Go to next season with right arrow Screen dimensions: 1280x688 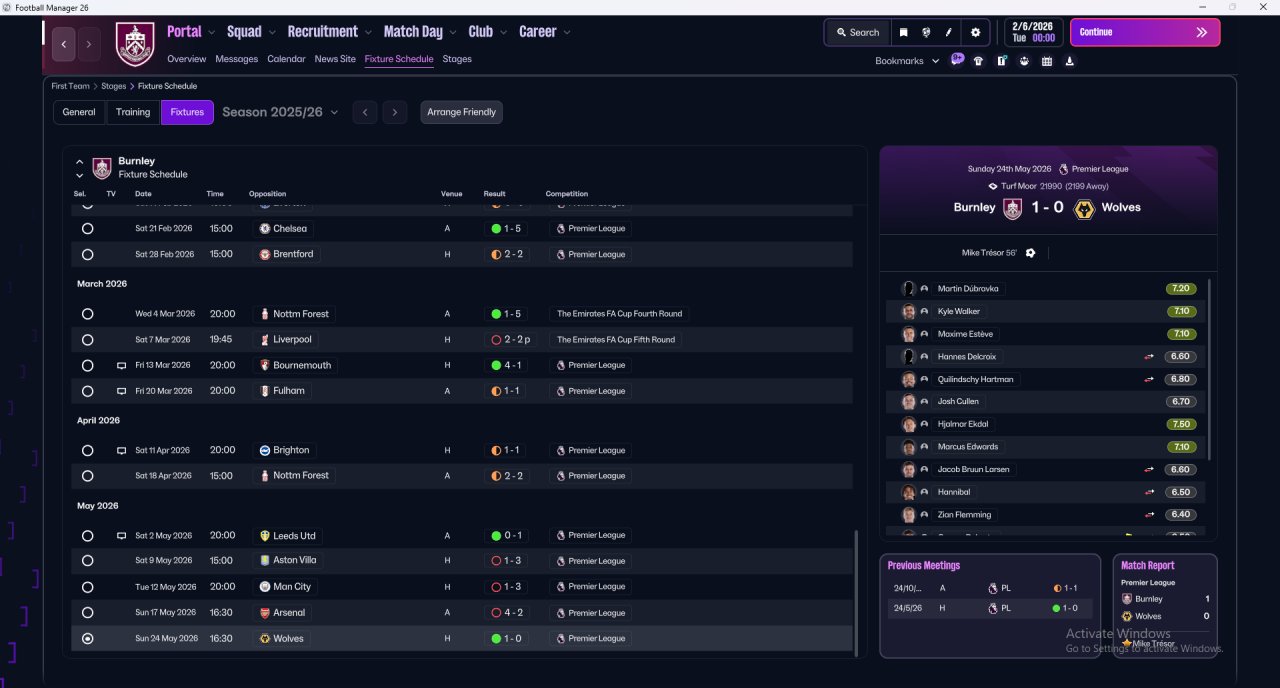(395, 112)
